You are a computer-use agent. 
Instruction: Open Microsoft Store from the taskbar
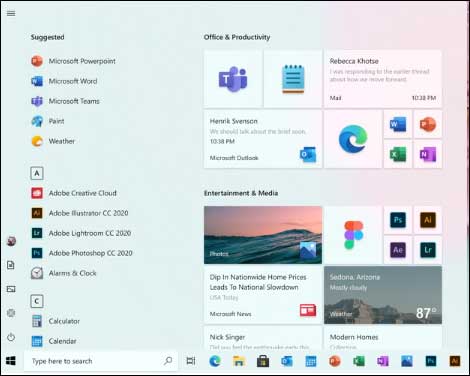263,361
